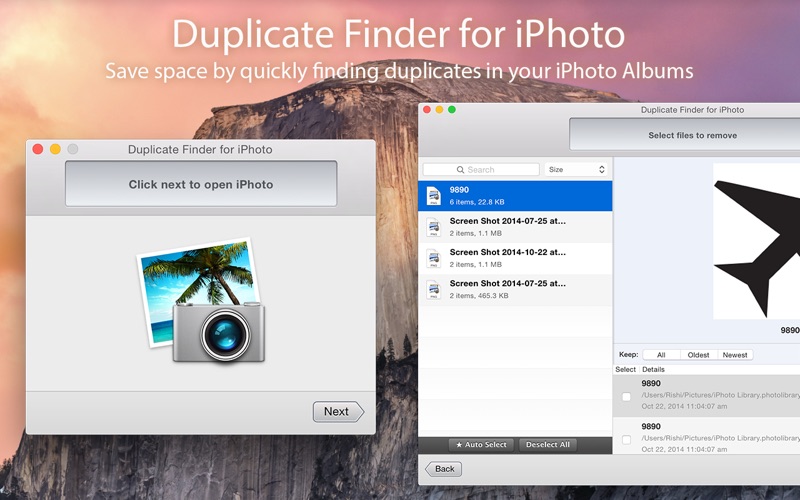Zoom the right window with green button
The width and height of the screenshot is (800, 500).
[452, 110]
